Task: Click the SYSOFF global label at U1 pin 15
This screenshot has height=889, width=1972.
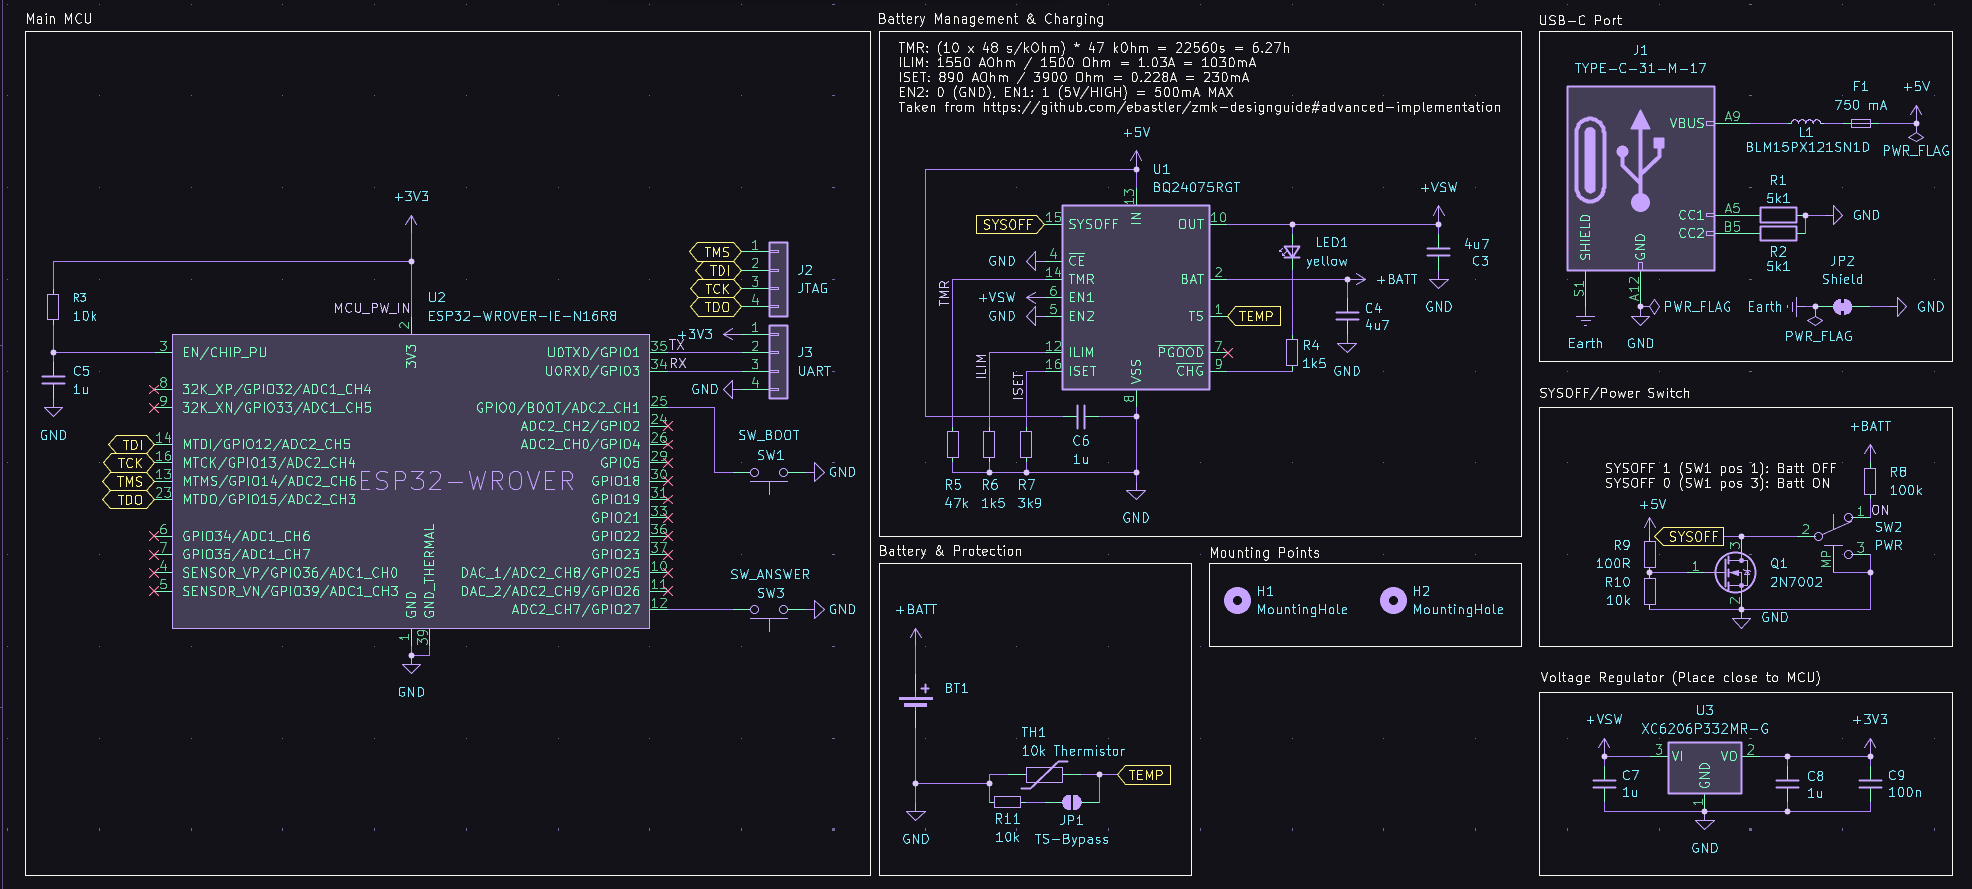Action: pos(1009,225)
